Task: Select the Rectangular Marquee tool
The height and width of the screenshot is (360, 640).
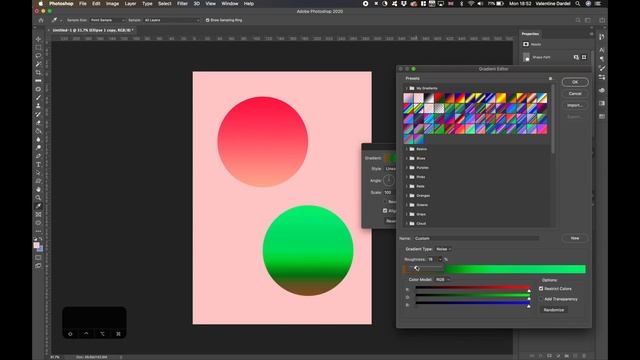Action: click(38, 47)
